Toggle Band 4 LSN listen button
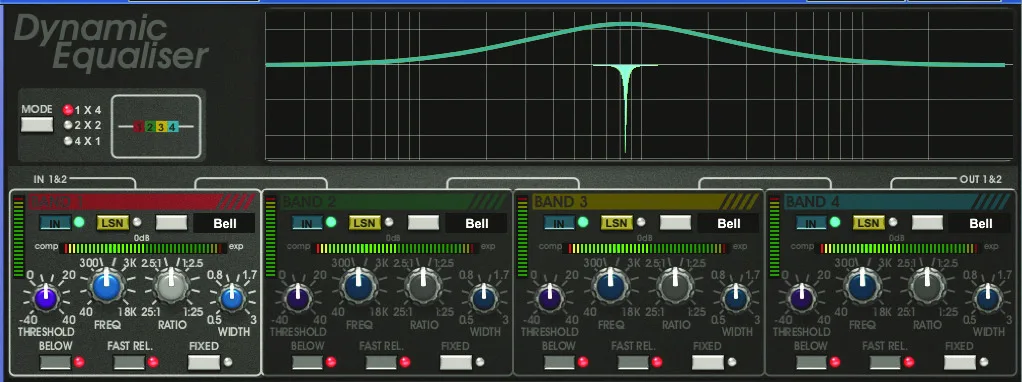This screenshot has height=382, width=1022. point(869,223)
